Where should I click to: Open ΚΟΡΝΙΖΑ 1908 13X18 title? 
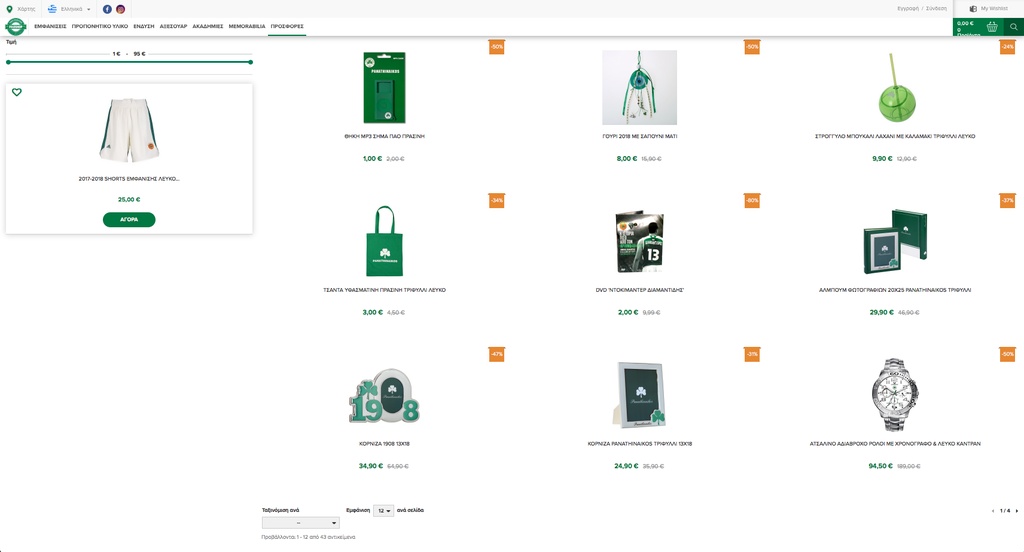click(x=385, y=444)
